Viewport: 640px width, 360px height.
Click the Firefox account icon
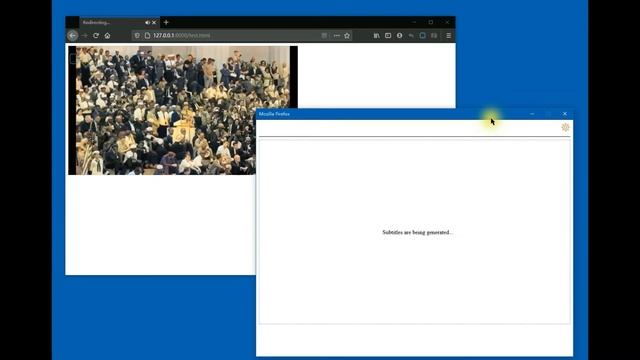click(x=399, y=36)
